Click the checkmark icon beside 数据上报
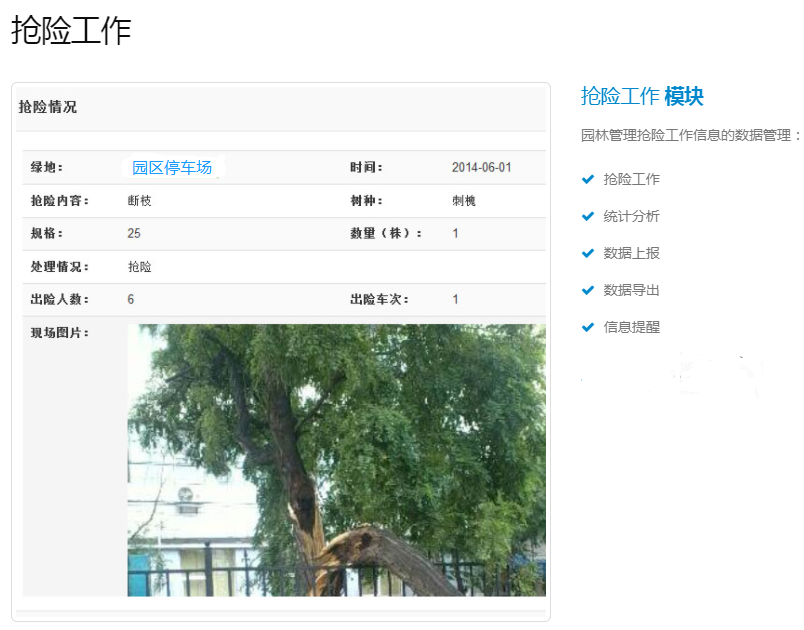Screen dimensions: 804x630 point(588,253)
